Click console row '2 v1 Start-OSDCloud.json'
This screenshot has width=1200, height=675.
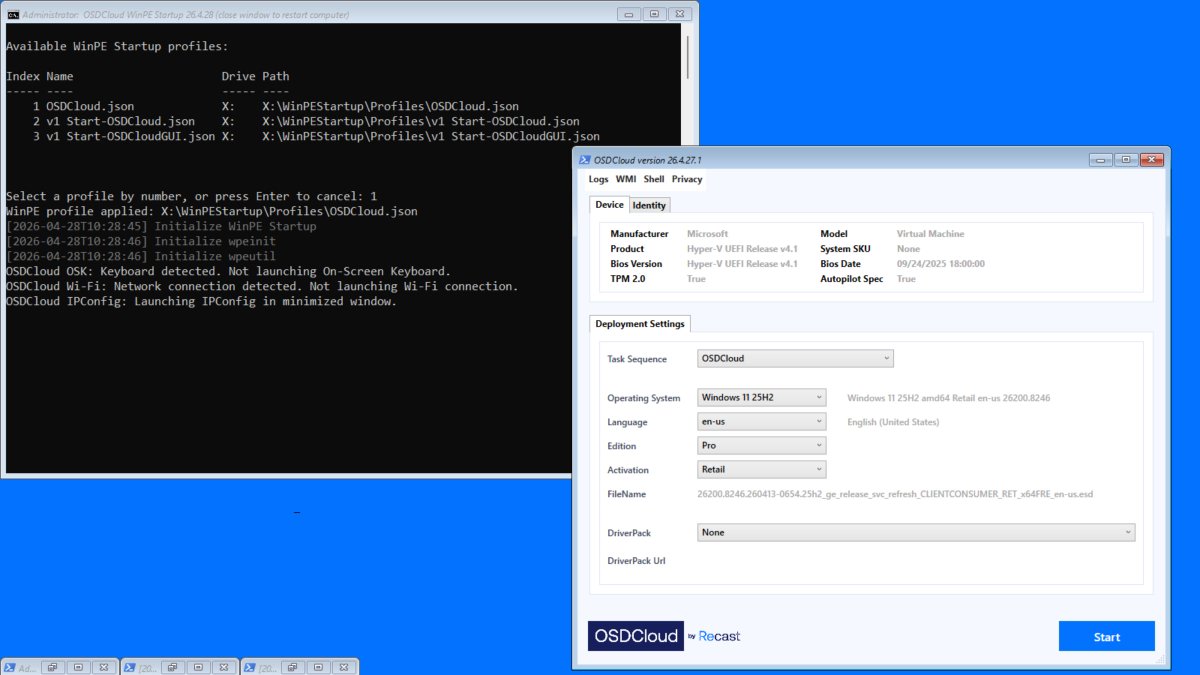306,121
